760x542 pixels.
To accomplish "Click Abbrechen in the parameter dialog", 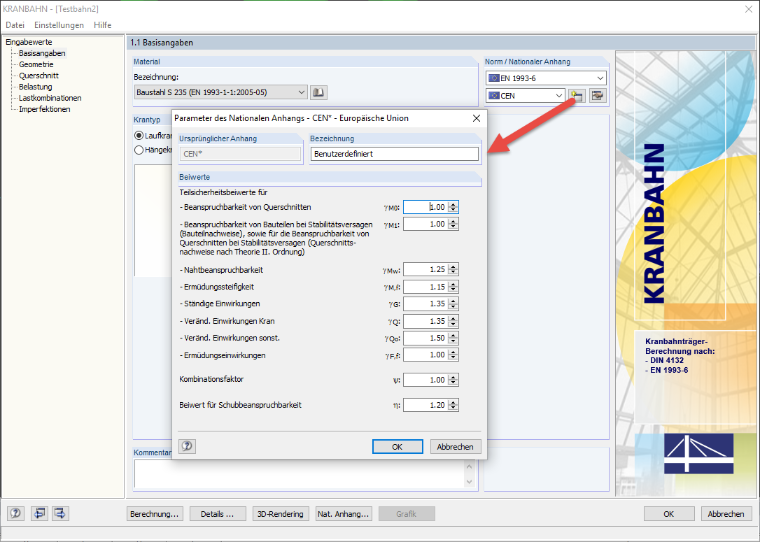I will [x=455, y=446].
